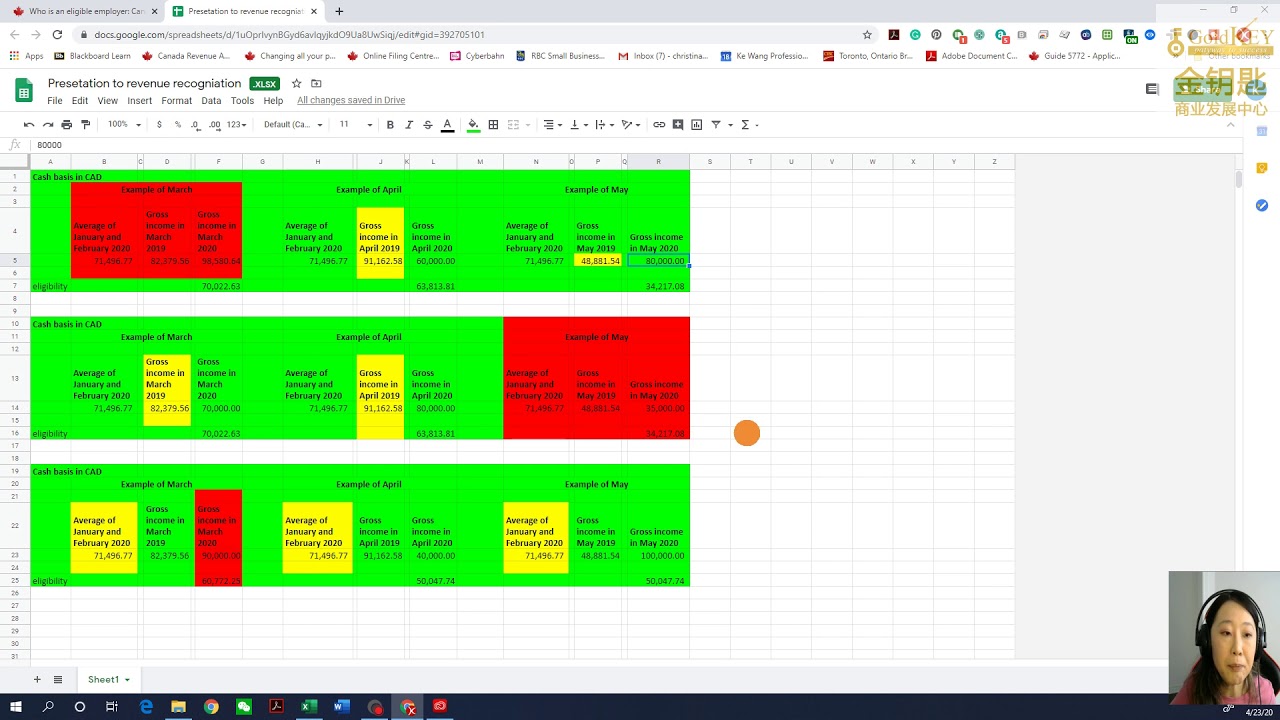Image resolution: width=1280 pixels, height=720 pixels.
Task: Open Cyberbahn bookmark
Action: (x=477, y=56)
